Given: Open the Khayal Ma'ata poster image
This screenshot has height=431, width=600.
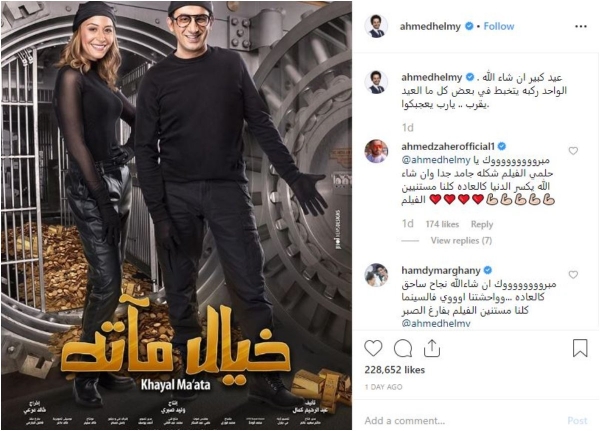Looking at the screenshot, I should click(176, 215).
